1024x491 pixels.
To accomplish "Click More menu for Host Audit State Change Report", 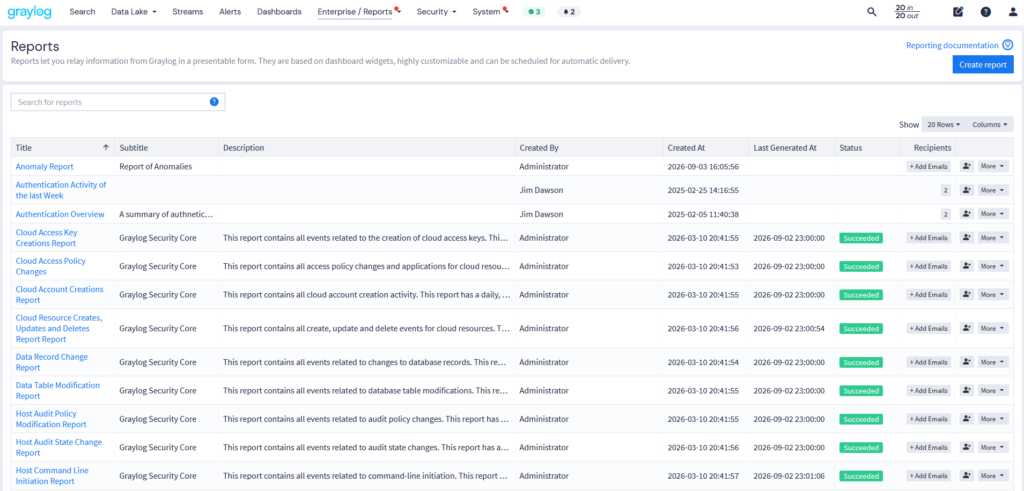I will (993, 447).
